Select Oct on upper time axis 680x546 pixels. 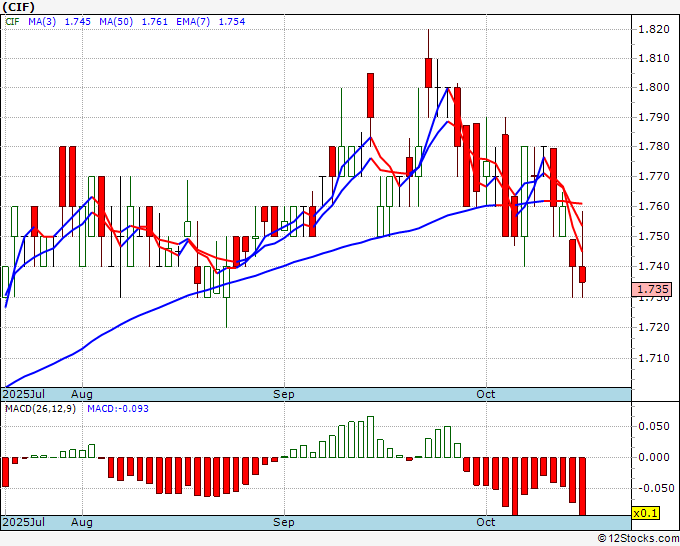pyautogui.click(x=485, y=394)
